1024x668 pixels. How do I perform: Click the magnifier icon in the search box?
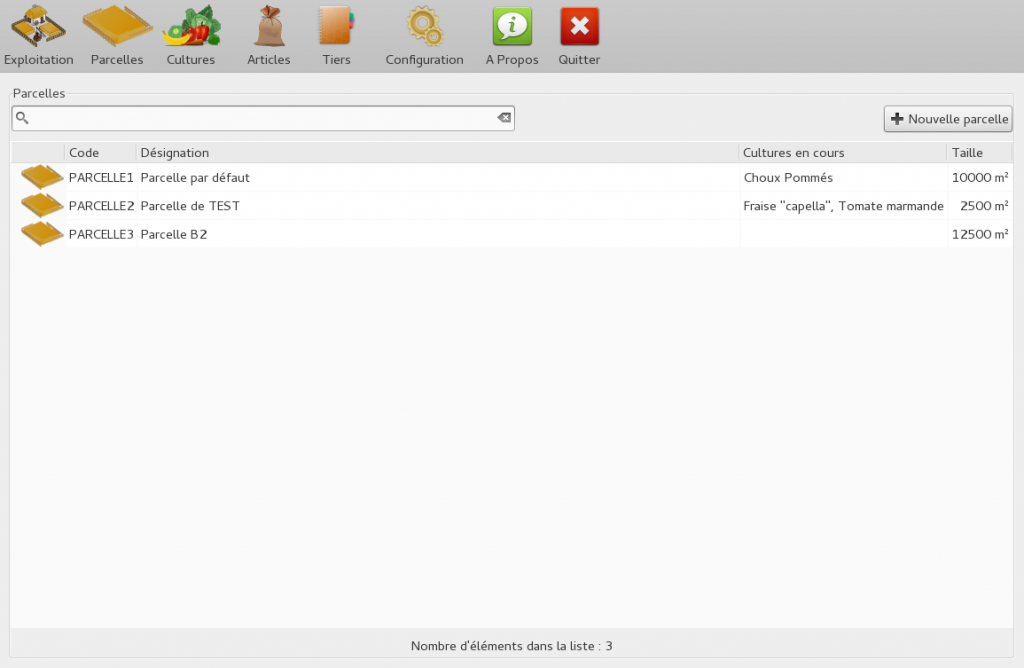coord(22,118)
